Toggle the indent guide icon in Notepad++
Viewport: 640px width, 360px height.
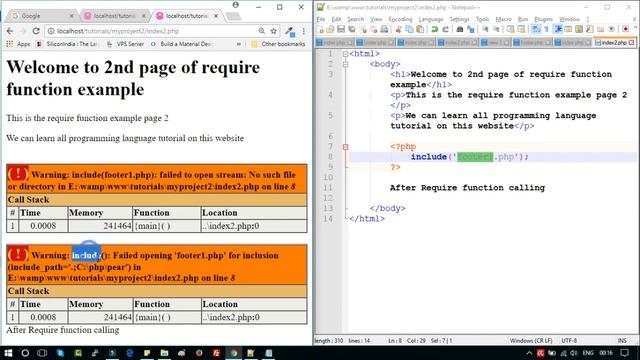(x=557, y=29)
